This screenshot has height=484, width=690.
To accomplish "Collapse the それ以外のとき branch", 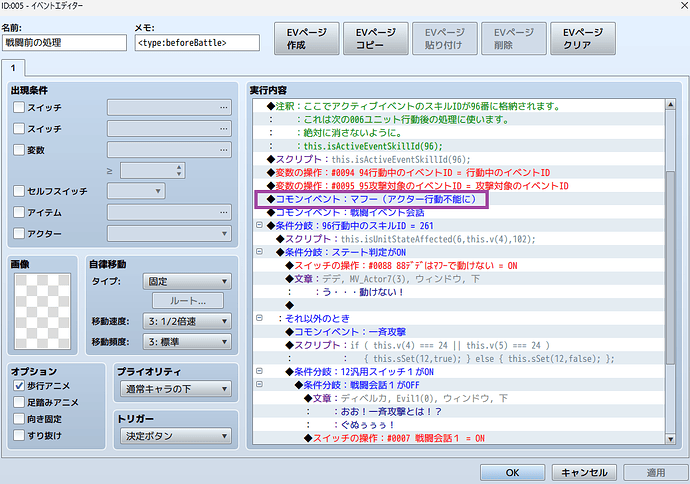I will point(260,318).
